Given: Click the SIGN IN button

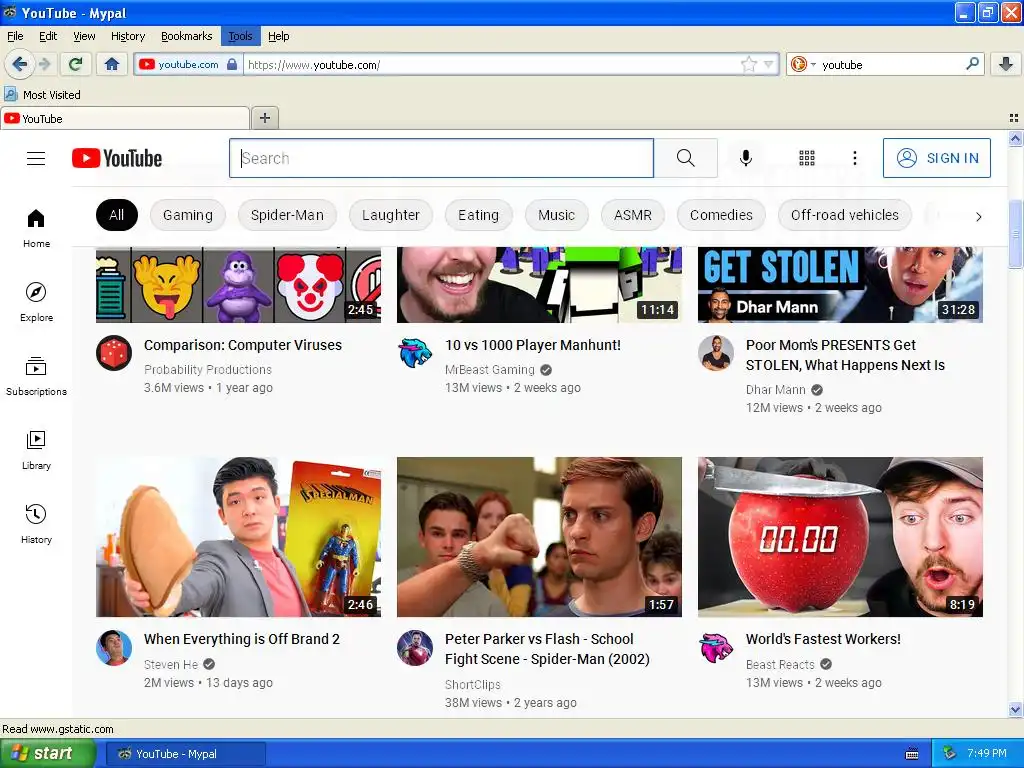Looking at the screenshot, I should point(936,158).
